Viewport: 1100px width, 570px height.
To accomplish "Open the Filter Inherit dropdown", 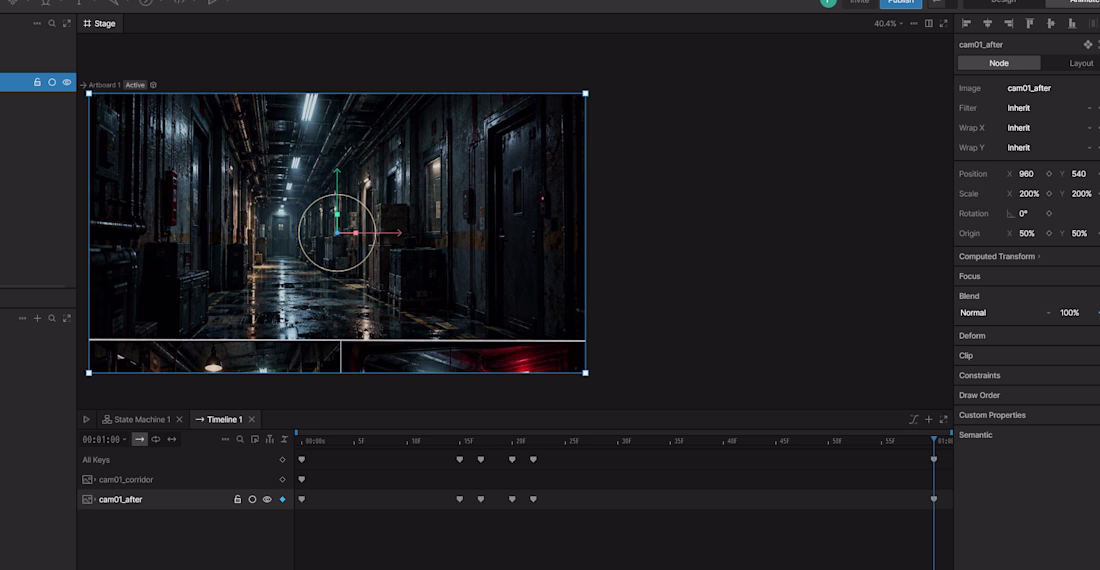I will click(1050, 108).
